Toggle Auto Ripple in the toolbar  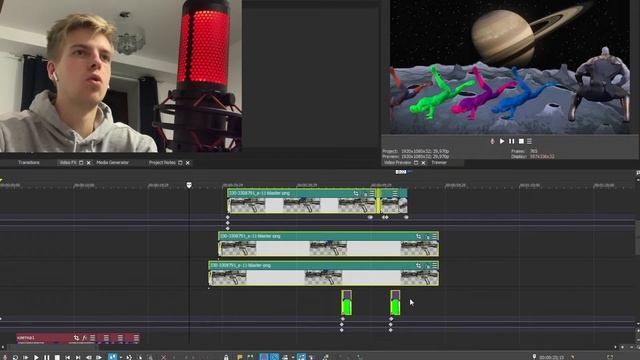(x=285, y=357)
